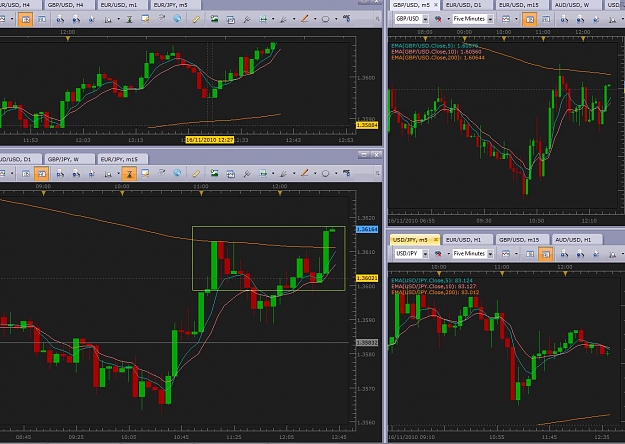Toggle the highlighted orange mode button in USD/JPY toolbar
625x444 pixels.
(x=546, y=254)
